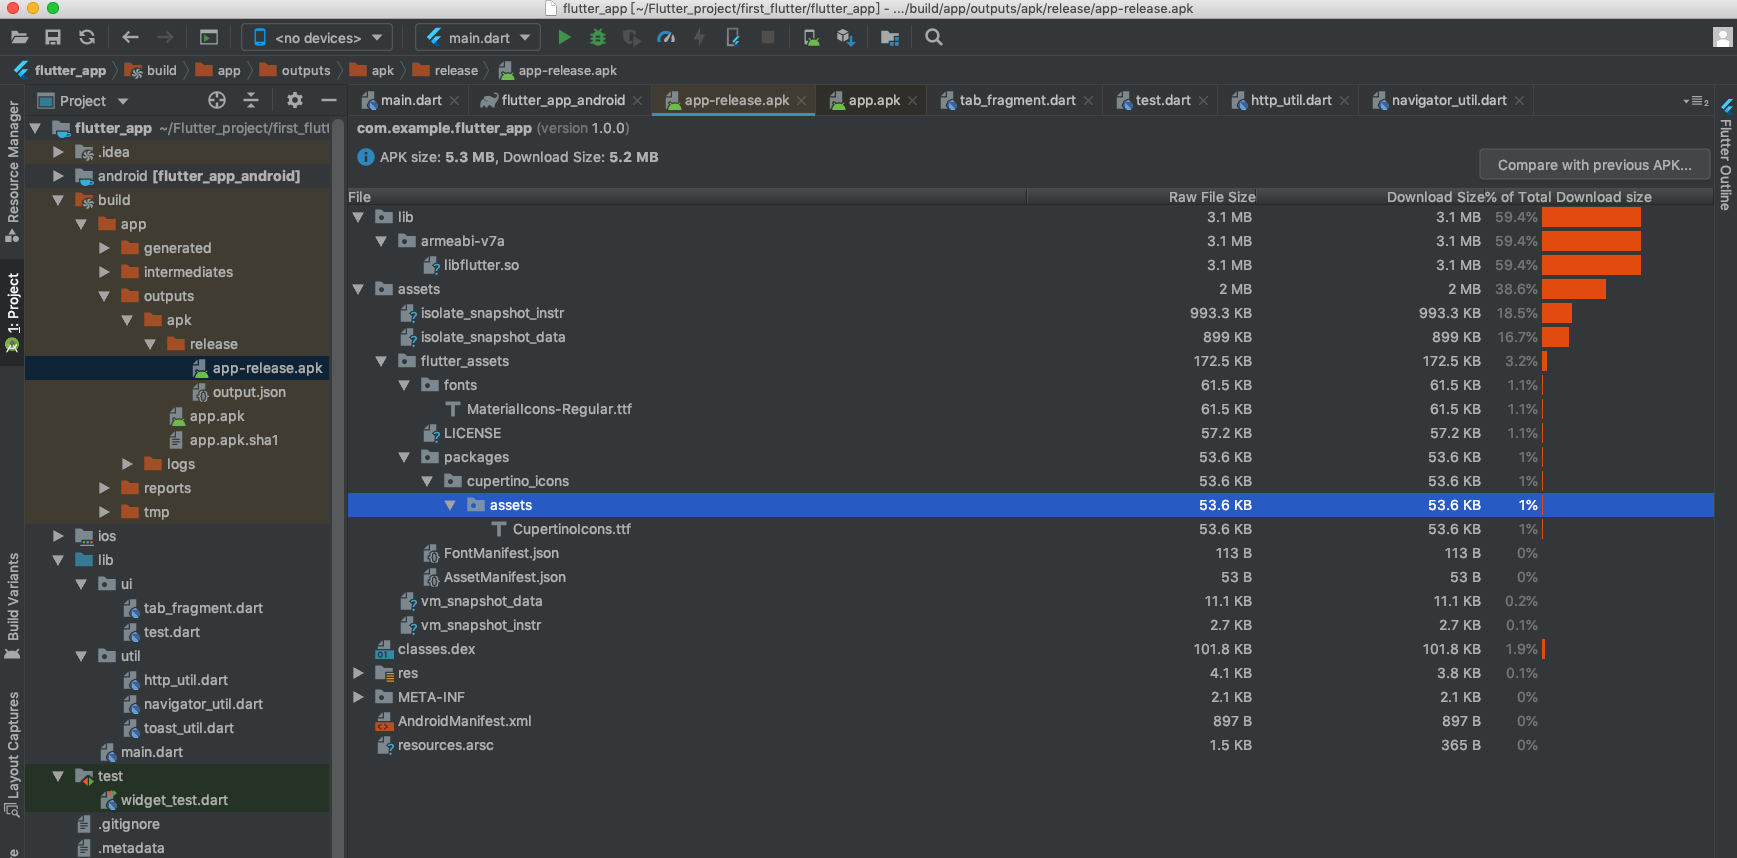The image size is (1737, 858).
Task: Click Compare with previous APK button
Action: [1595, 165]
